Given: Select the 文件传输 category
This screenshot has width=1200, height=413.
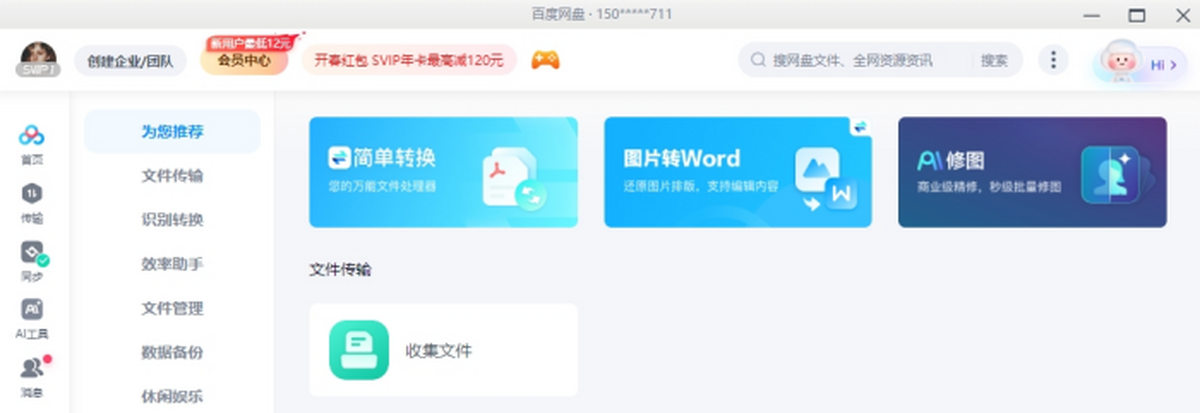Looking at the screenshot, I should pos(172,176).
